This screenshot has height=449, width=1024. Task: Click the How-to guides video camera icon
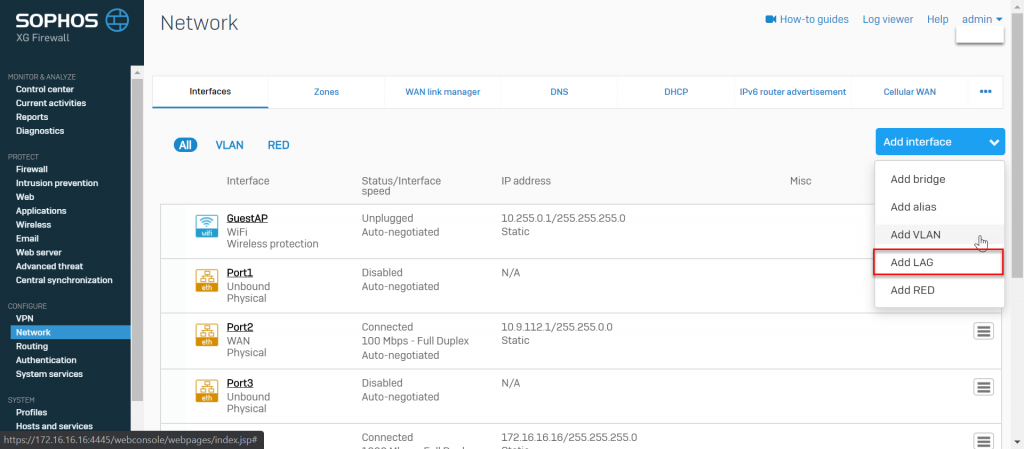[771, 20]
